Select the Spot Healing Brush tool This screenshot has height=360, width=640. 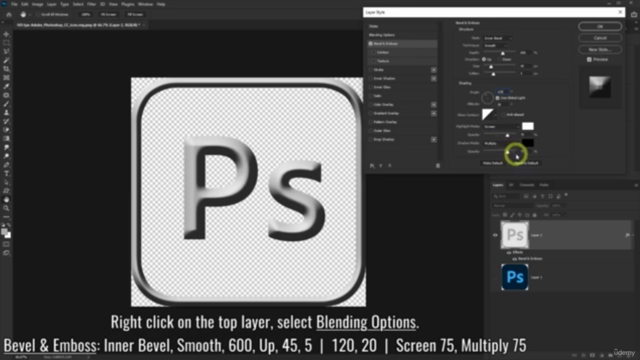[x=6, y=95]
